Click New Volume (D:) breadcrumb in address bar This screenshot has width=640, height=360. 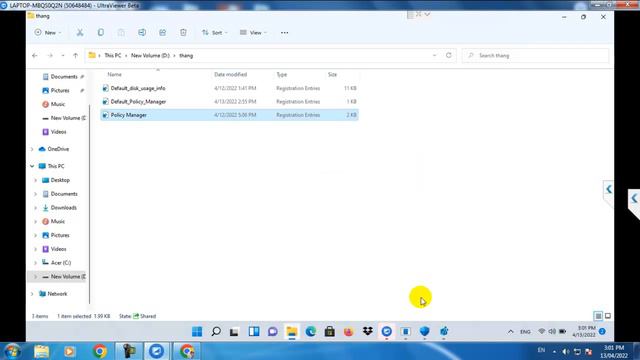pyautogui.click(x=150, y=56)
